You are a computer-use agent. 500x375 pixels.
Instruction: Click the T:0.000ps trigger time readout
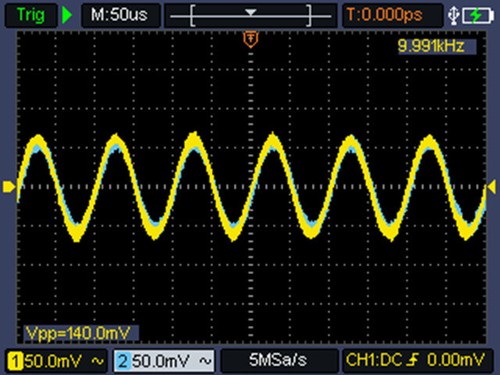coord(392,15)
